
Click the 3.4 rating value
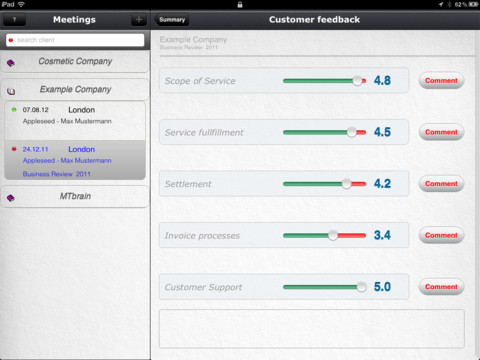click(x=382, y=235)
